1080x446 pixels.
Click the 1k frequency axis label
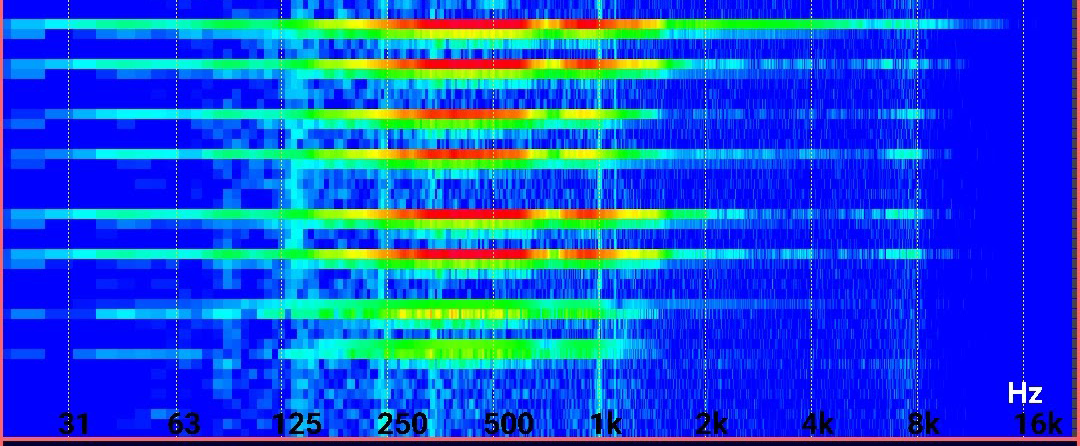click(x=606, y=423)
